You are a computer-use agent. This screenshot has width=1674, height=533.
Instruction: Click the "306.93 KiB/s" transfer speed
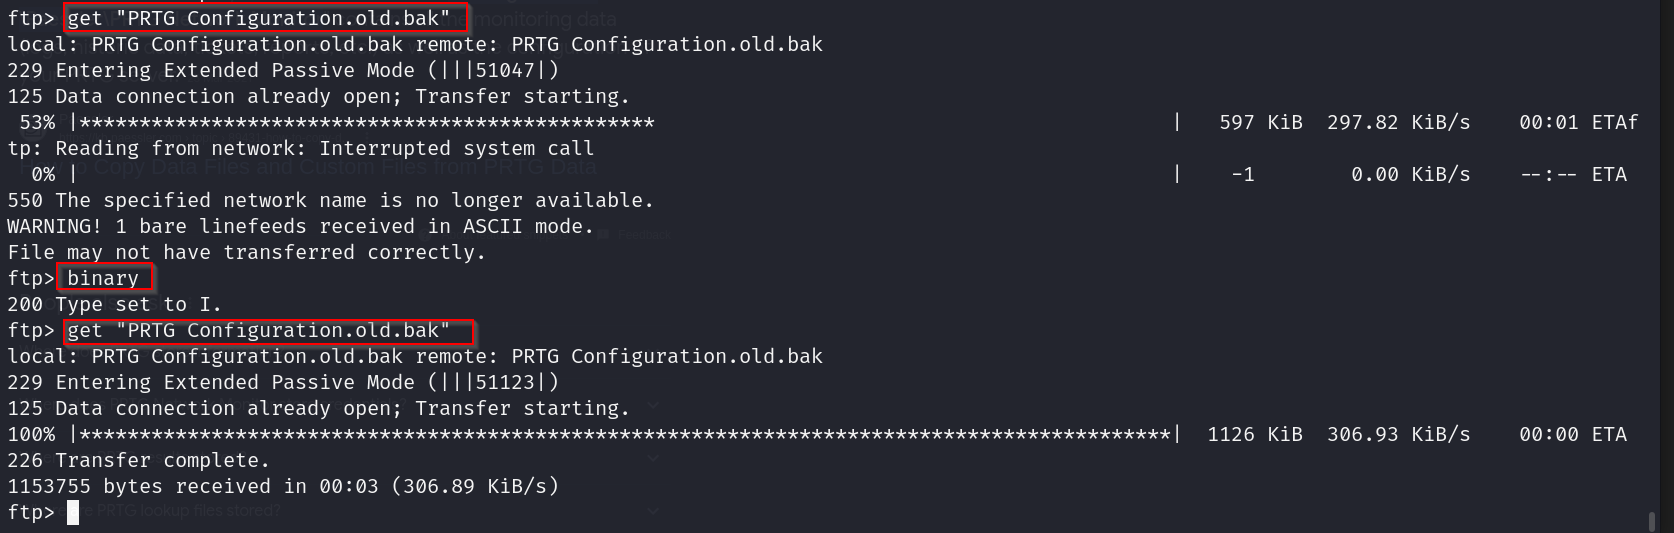point(1398,434)
